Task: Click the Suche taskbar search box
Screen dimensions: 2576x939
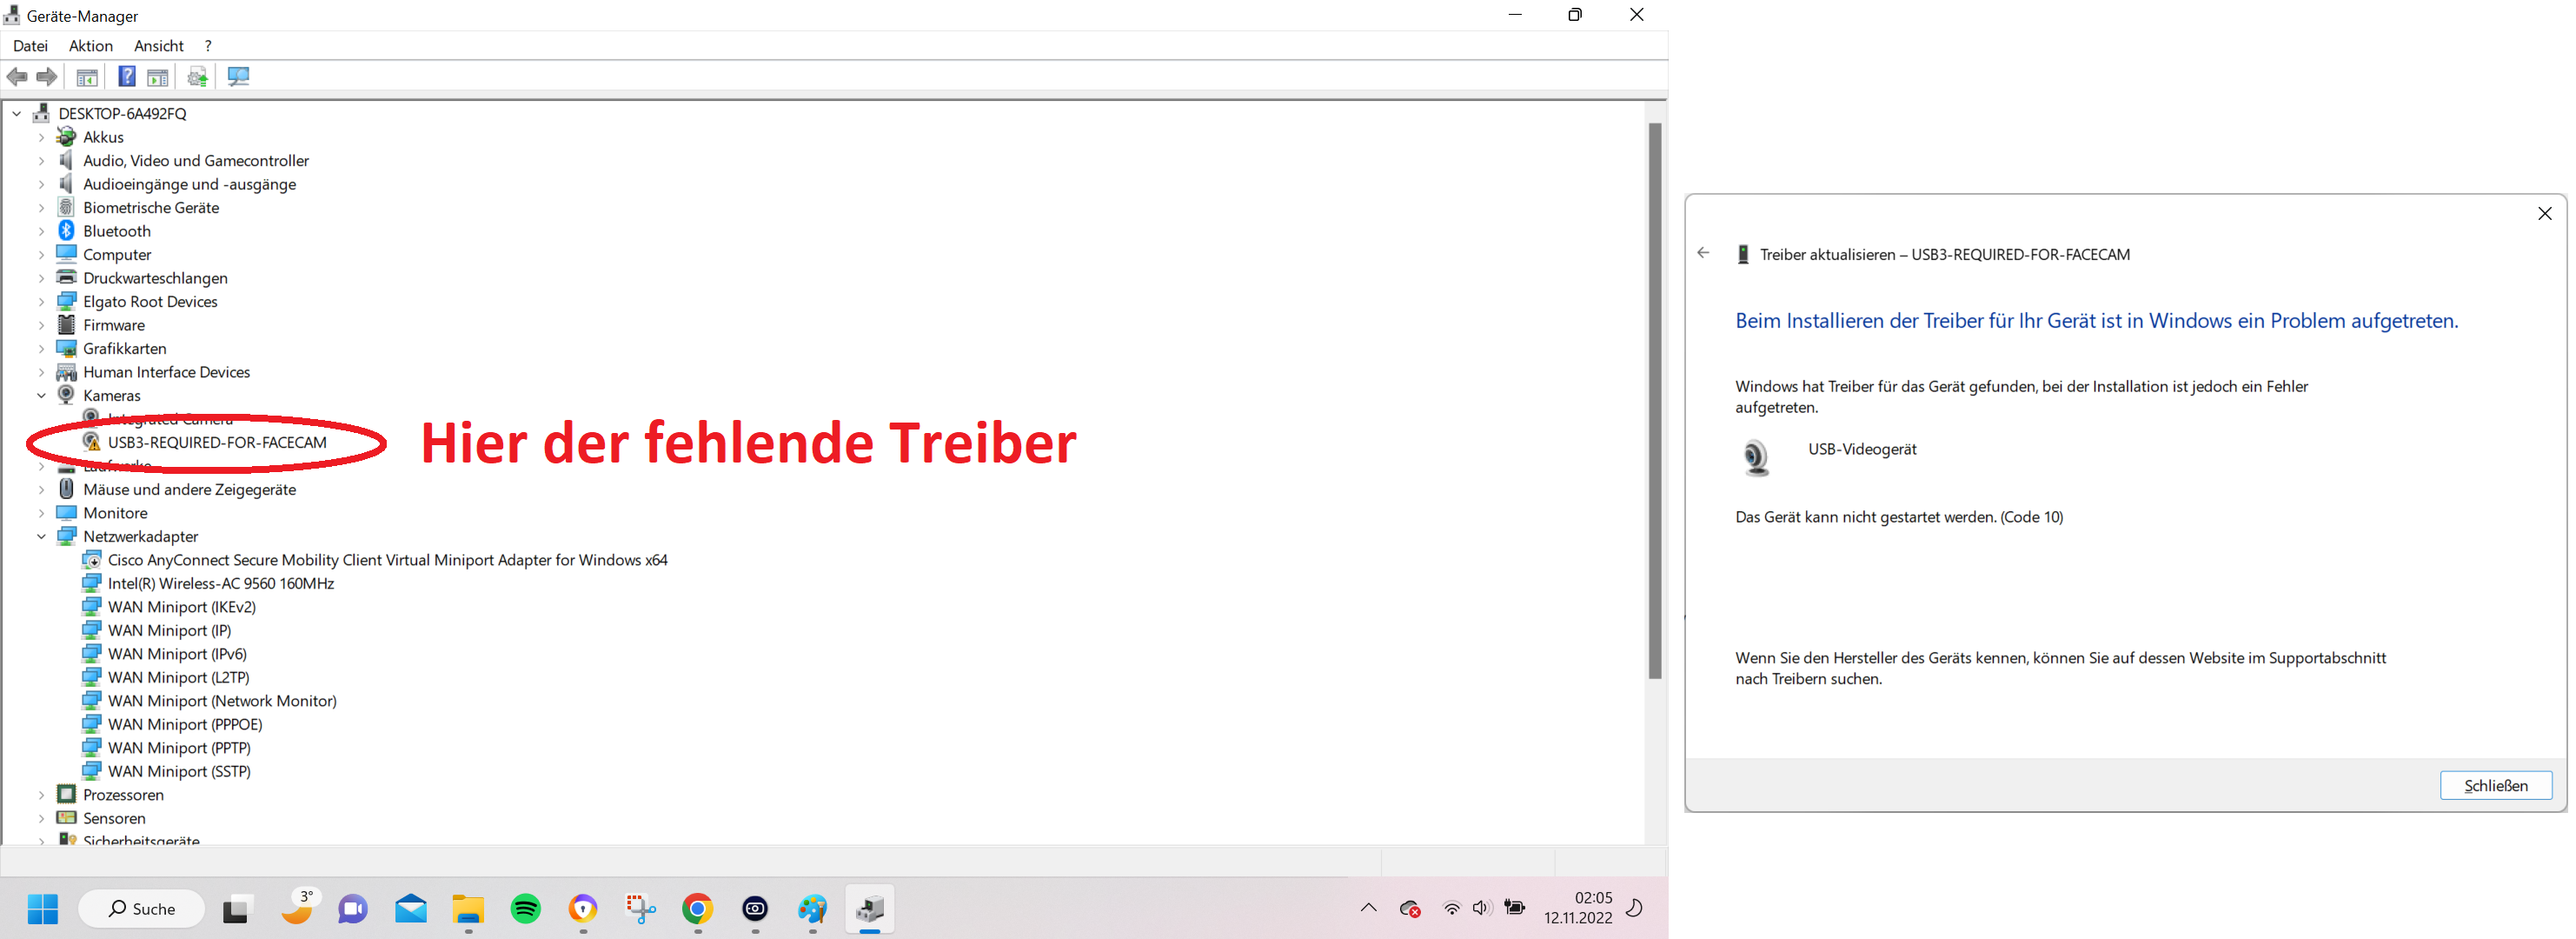Action: tap(142, 908)
